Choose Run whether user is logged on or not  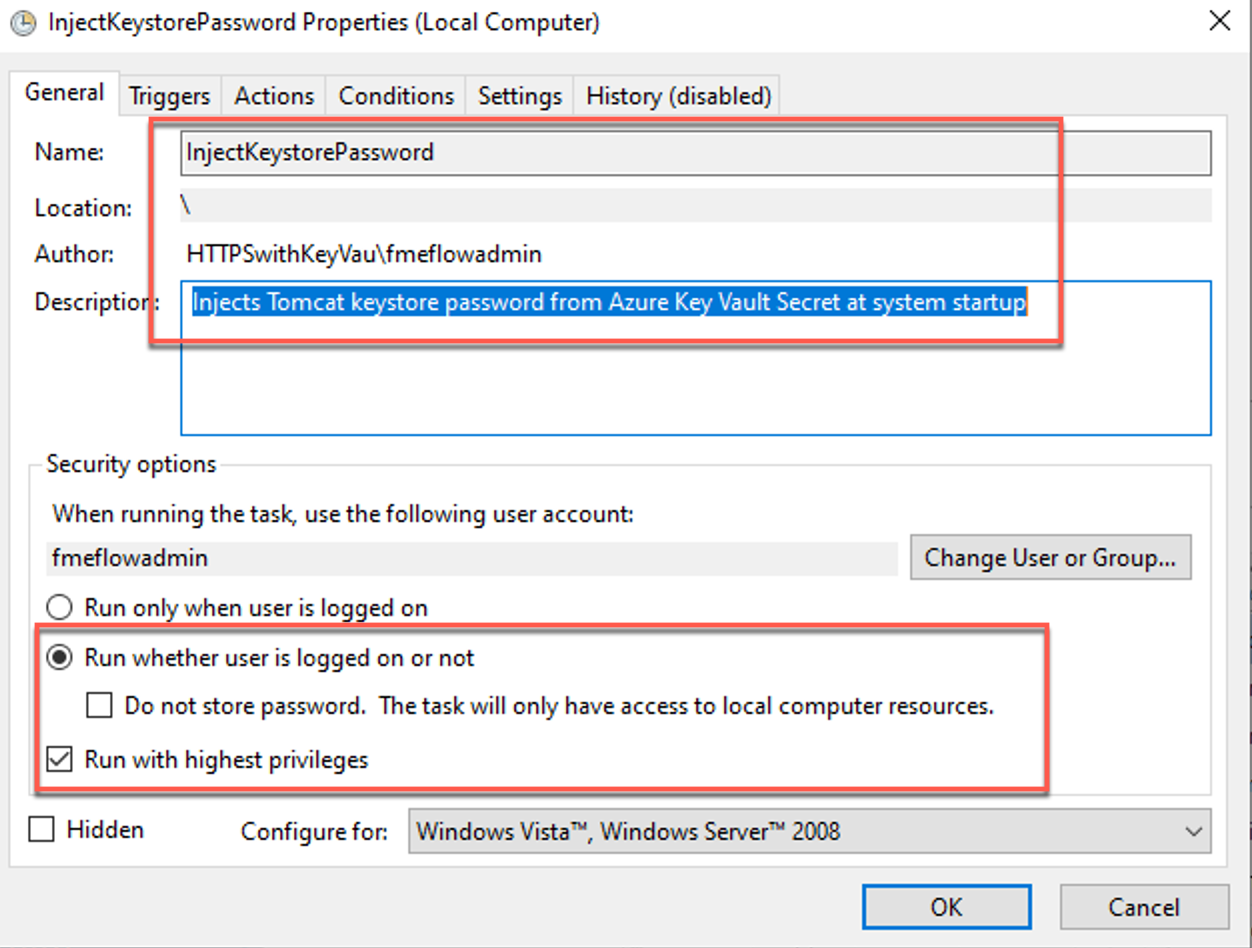(61, 658)
